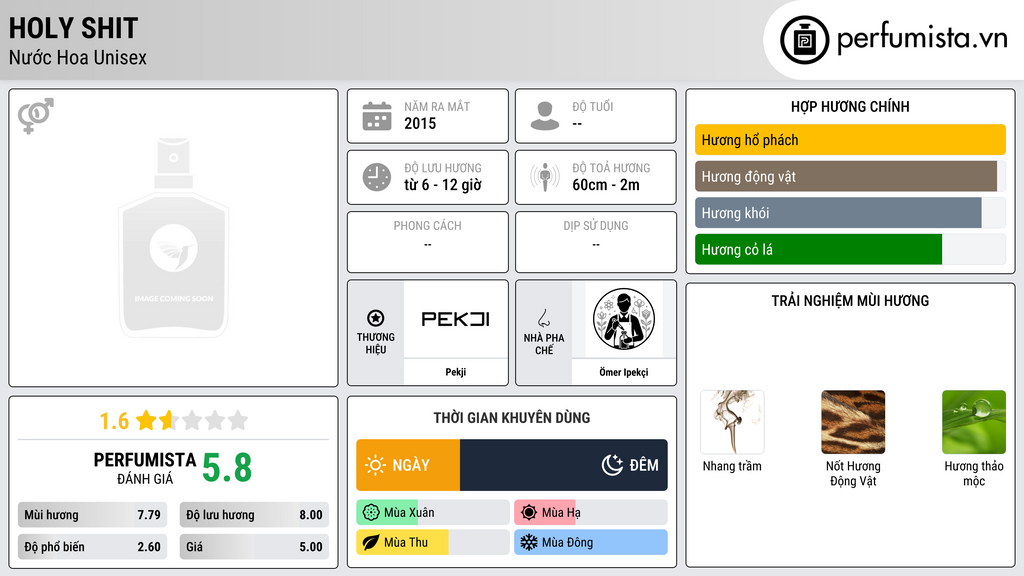Viewport: 1024px width, 576px height.
Task: Click the perfumista.vn site name
Action: [922, 37]
